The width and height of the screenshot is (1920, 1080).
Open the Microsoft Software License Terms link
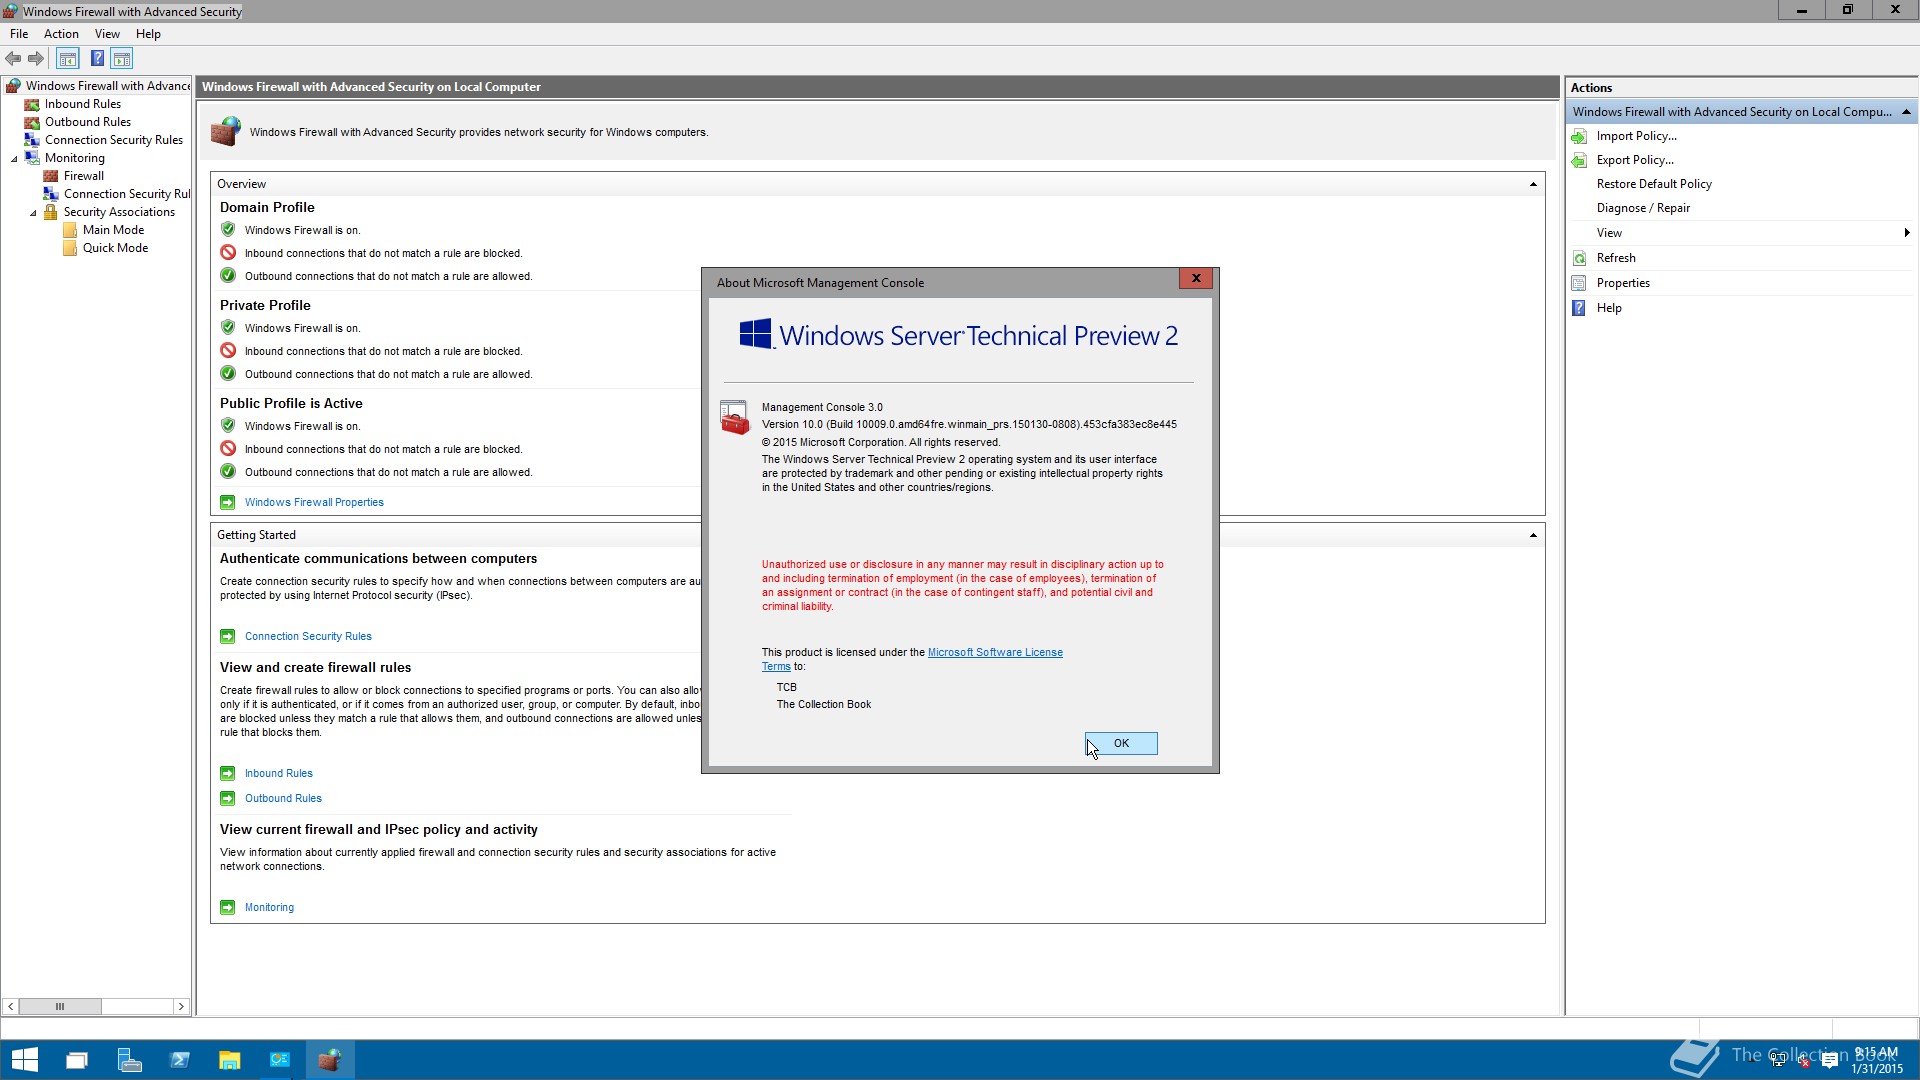click(x=995, y=652)
